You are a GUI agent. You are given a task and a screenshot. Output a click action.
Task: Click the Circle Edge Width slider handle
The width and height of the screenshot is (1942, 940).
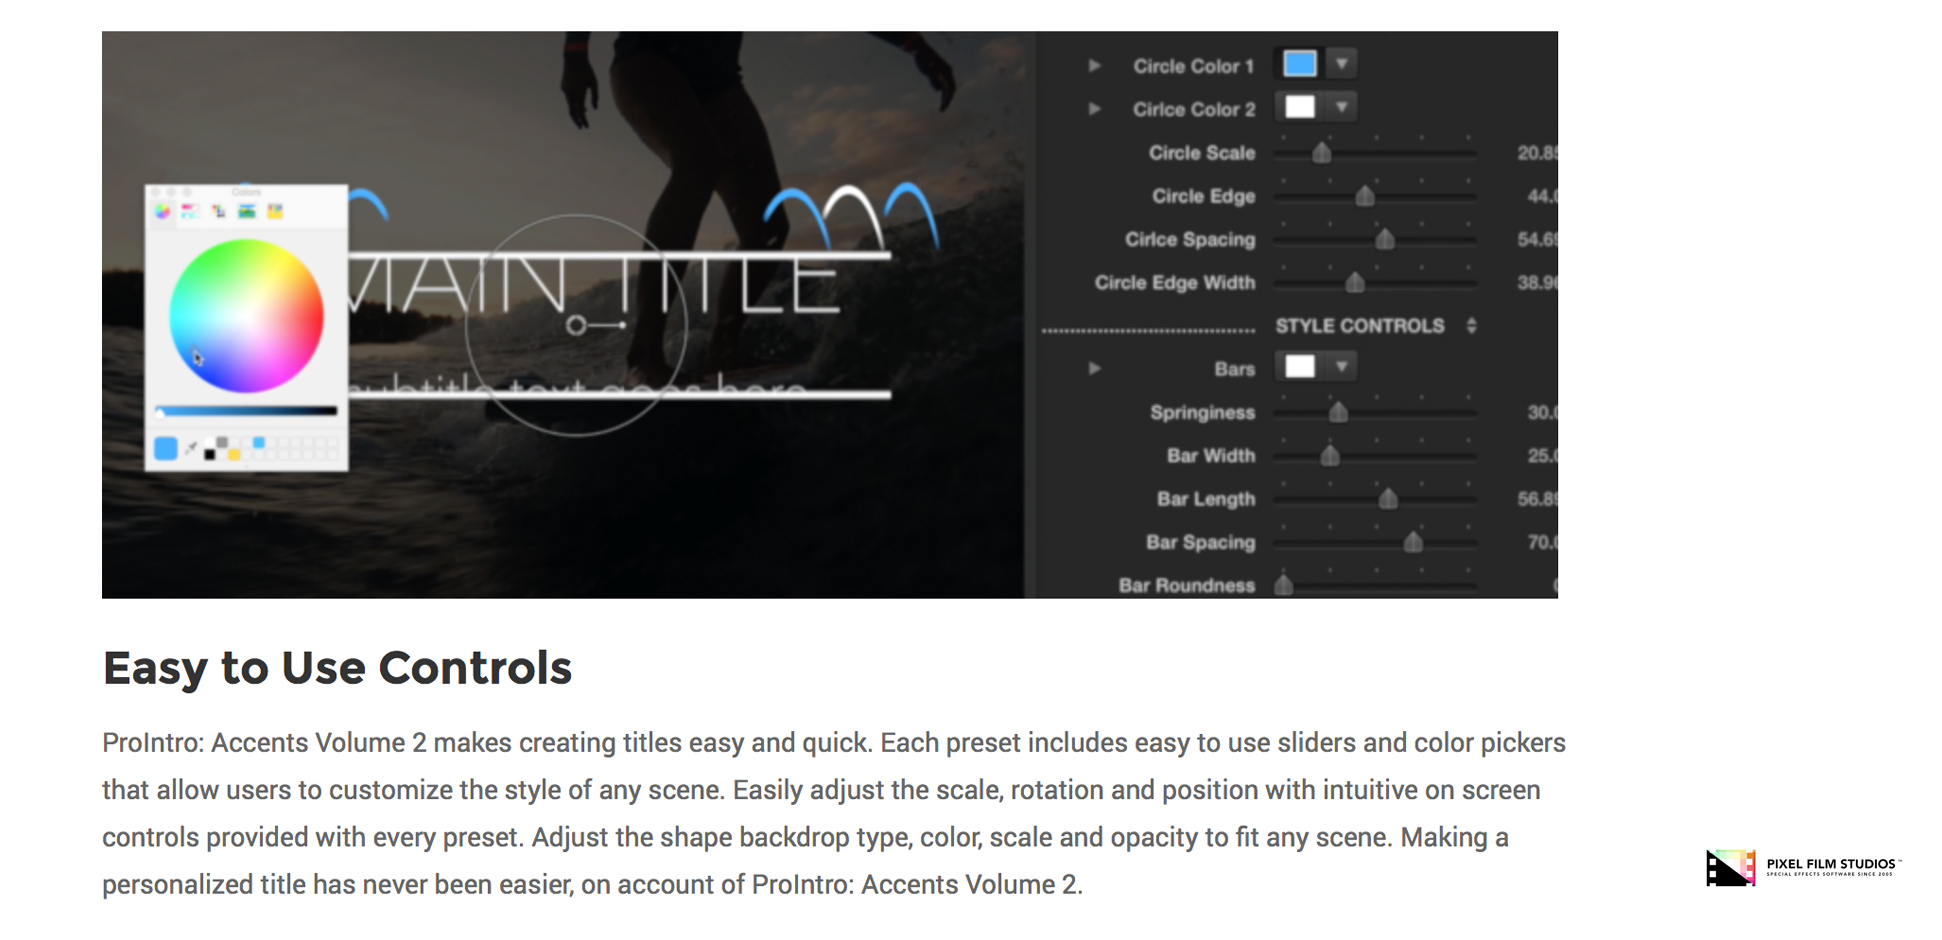[1355, 283]
